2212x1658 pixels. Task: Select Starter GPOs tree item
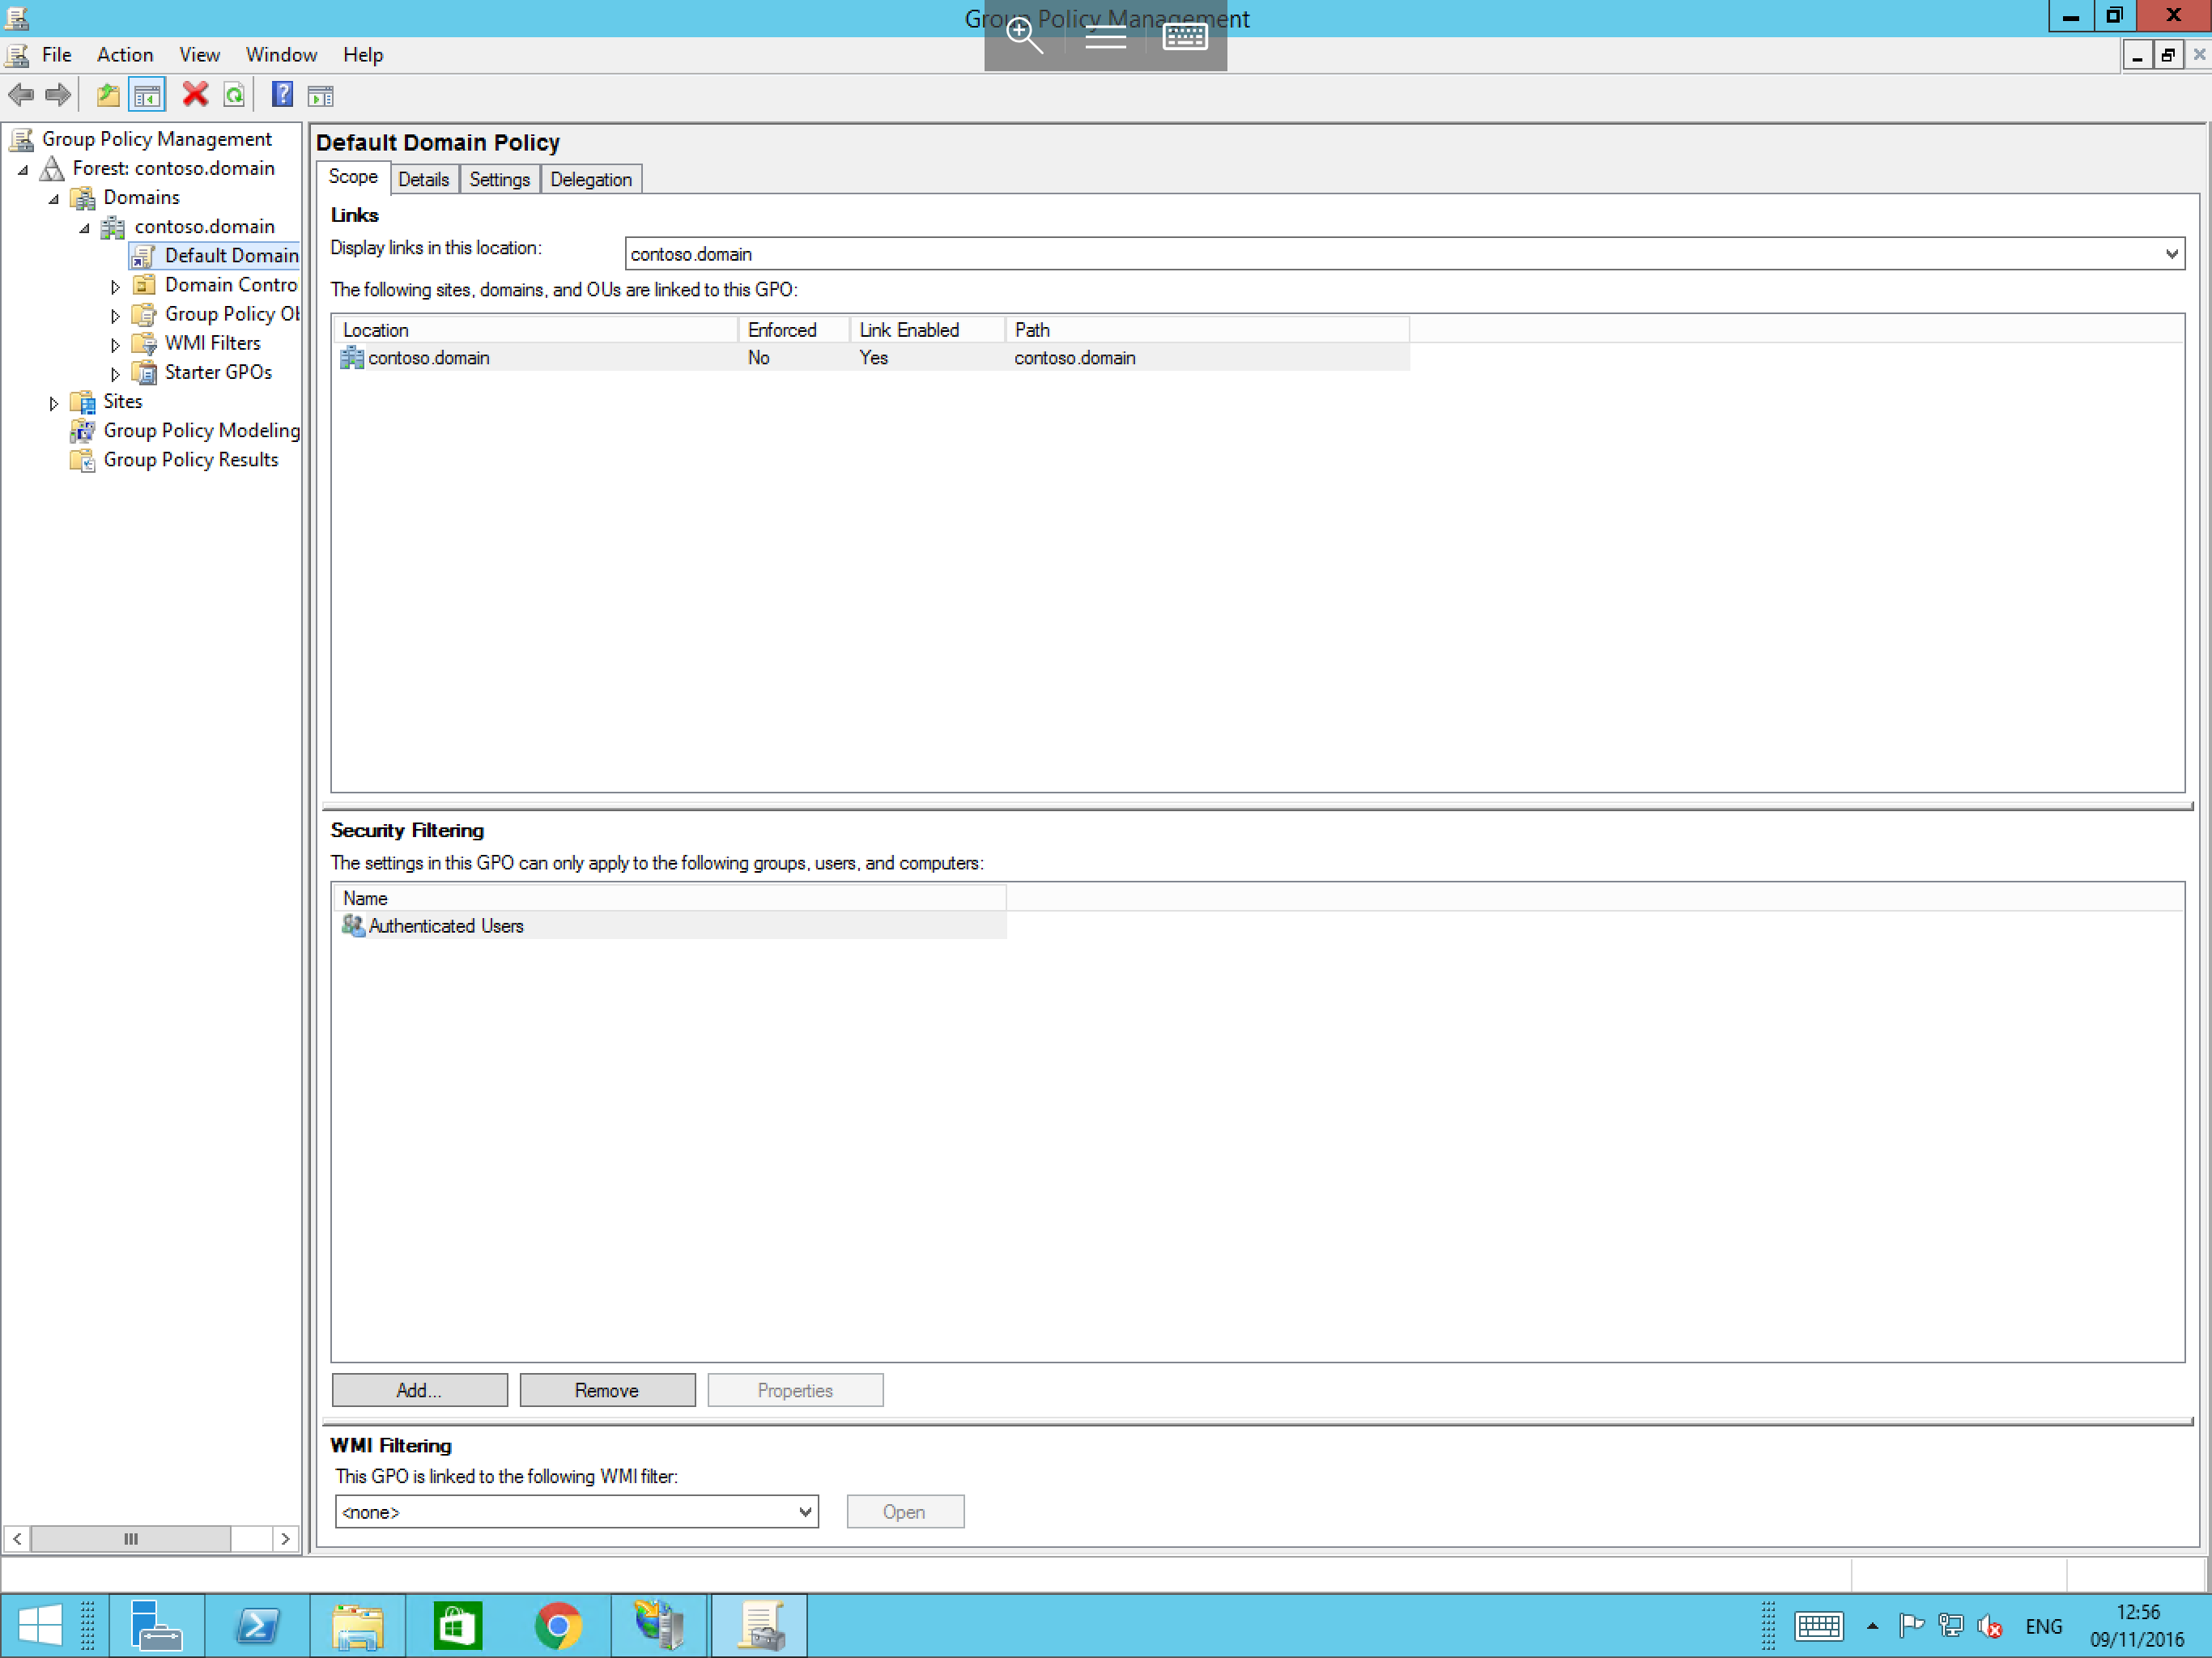click(x=218, y=372)
